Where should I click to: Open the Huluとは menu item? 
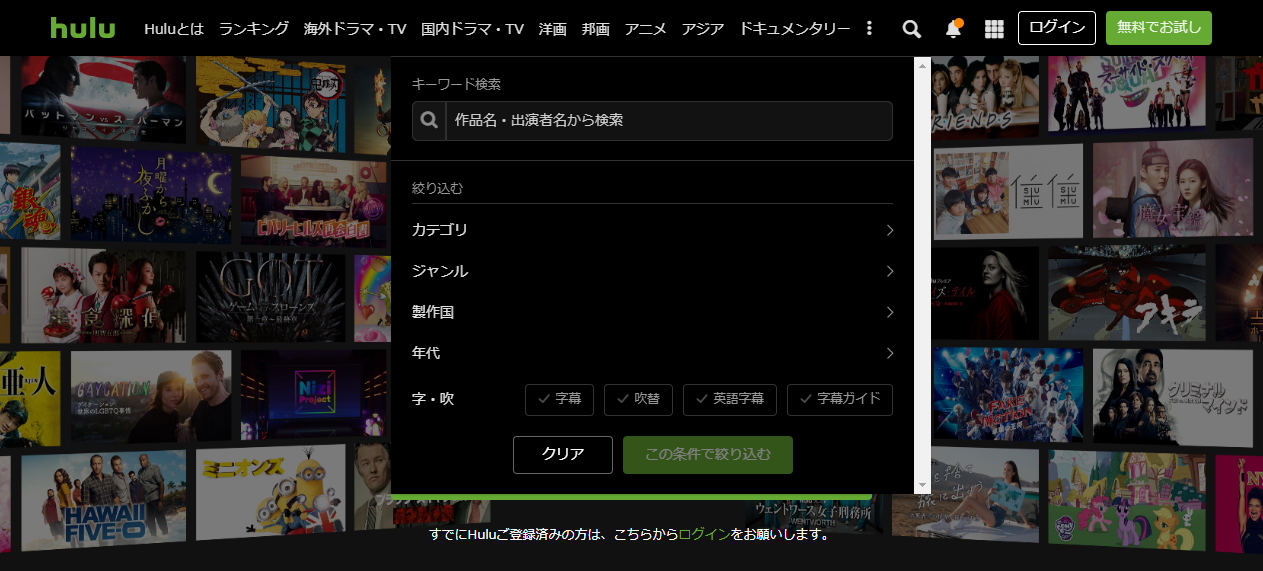(174, 29)
